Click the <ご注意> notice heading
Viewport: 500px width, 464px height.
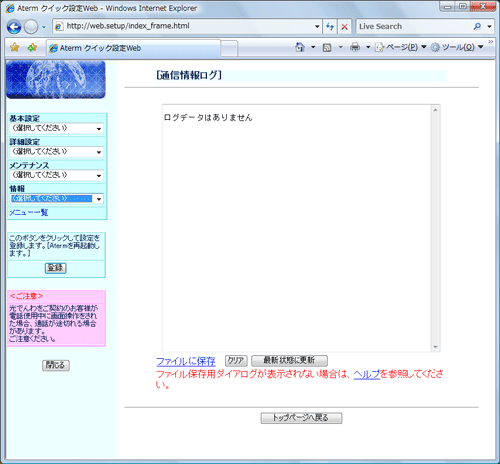coord(26,296)
